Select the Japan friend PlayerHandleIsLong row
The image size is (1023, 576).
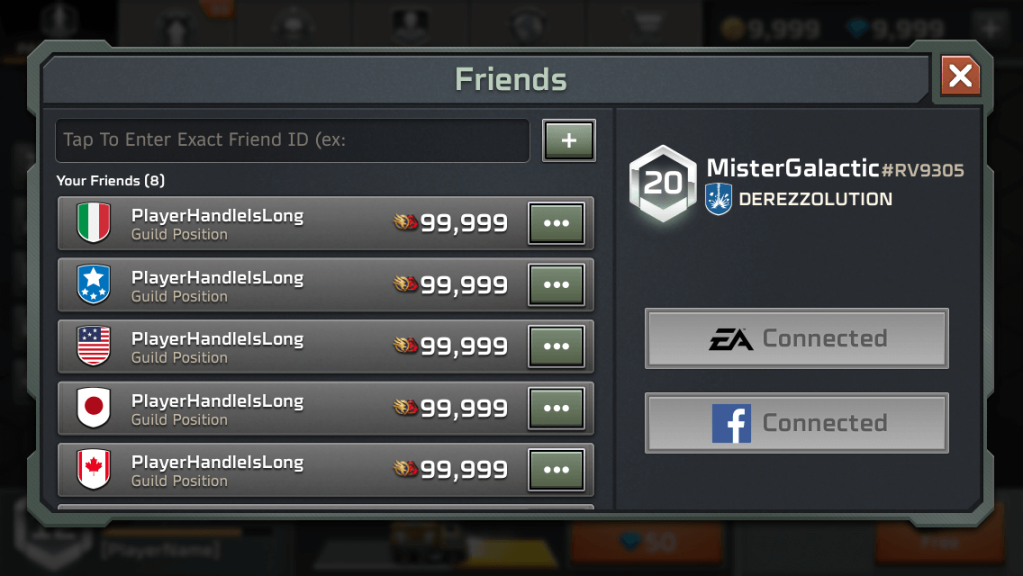click(x=326, y=408)
